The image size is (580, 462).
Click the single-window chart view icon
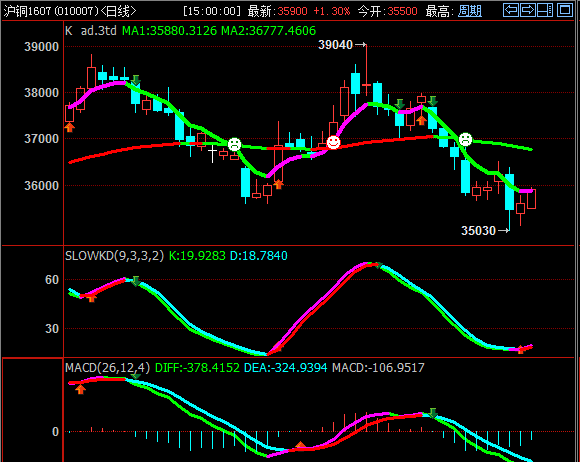point(565,10)
